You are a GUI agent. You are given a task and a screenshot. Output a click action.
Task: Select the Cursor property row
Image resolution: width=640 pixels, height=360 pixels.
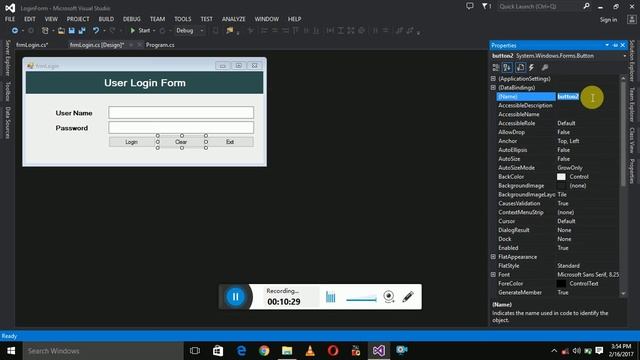point(558,221)
